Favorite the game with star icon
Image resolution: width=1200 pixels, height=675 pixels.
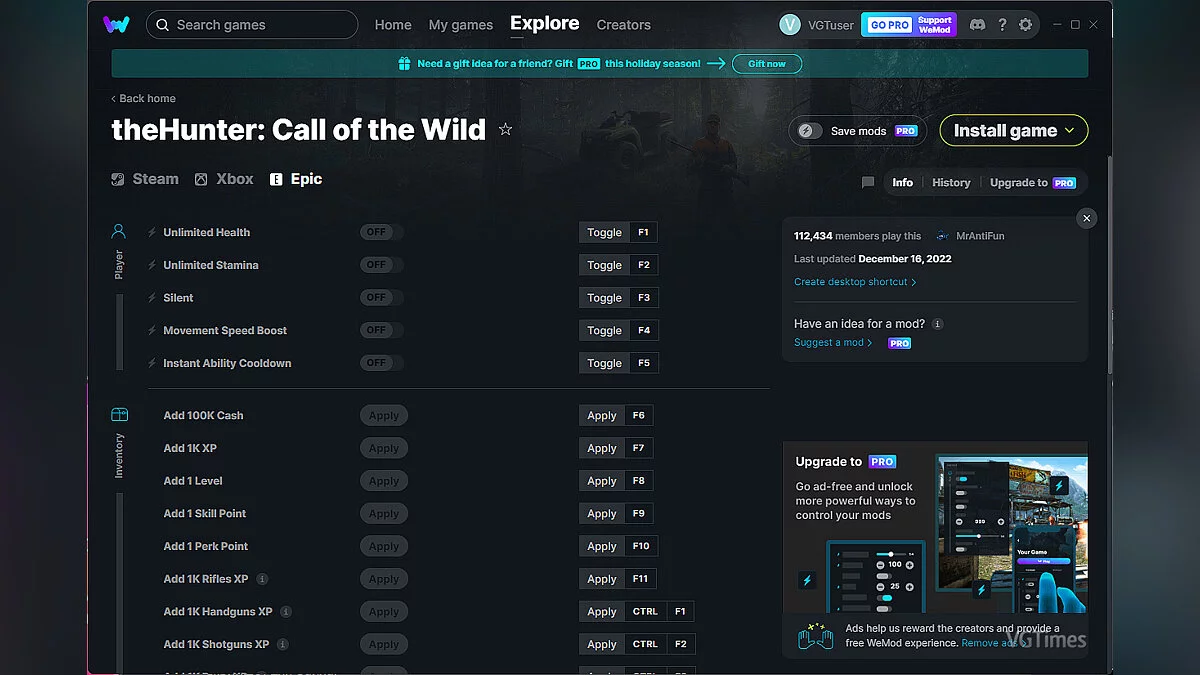(505, 129)
